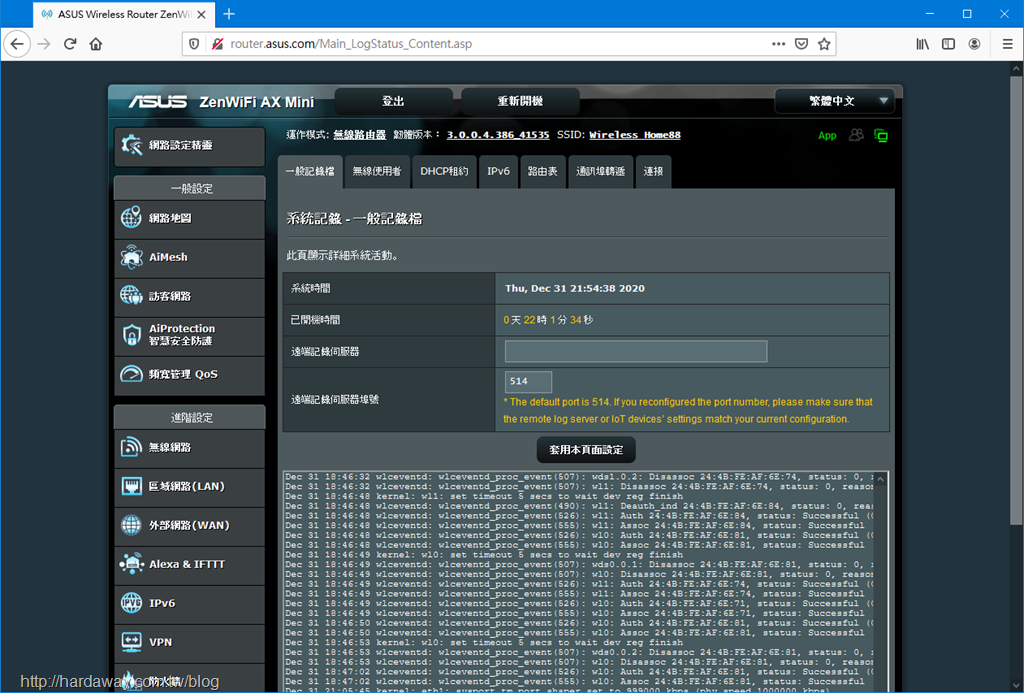Image resolution: width=1024 pixels, height=693 pixels.
Task: Open the Firefox library icon
Action: [x=922, y=44]
